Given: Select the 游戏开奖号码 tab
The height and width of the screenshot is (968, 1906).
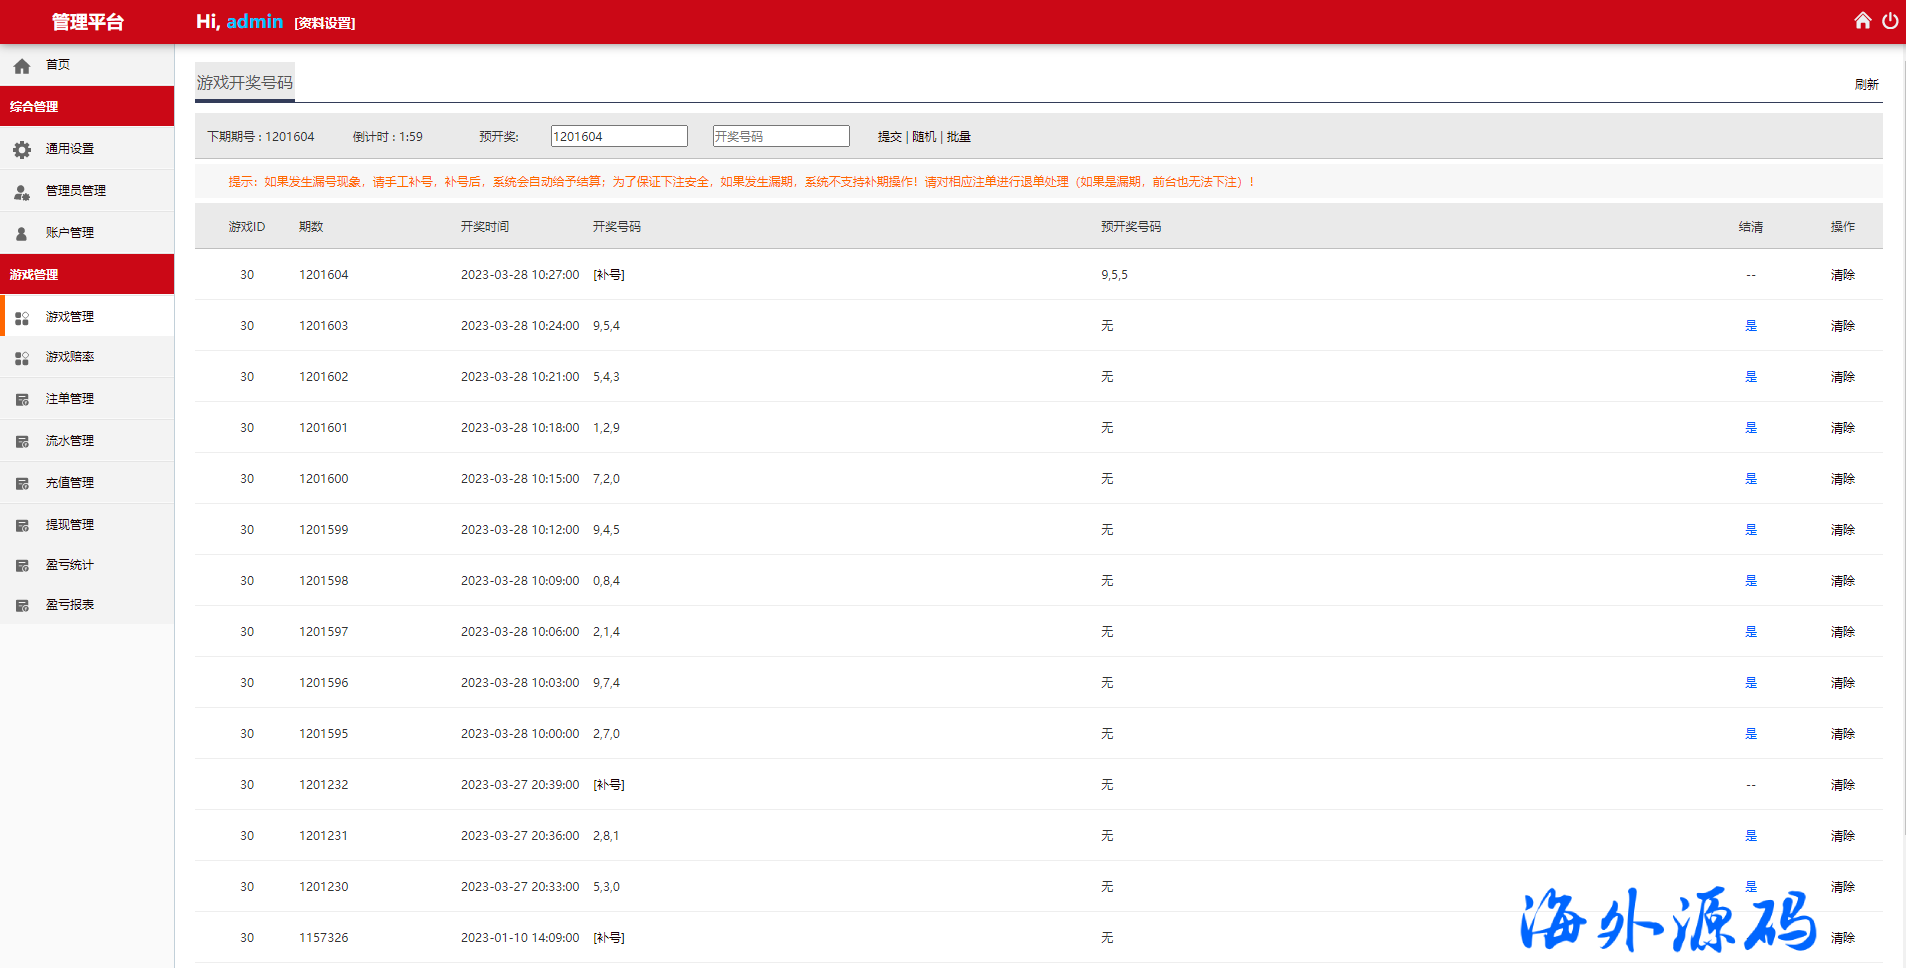Looking at the screenshot, I should coord(245,83).
